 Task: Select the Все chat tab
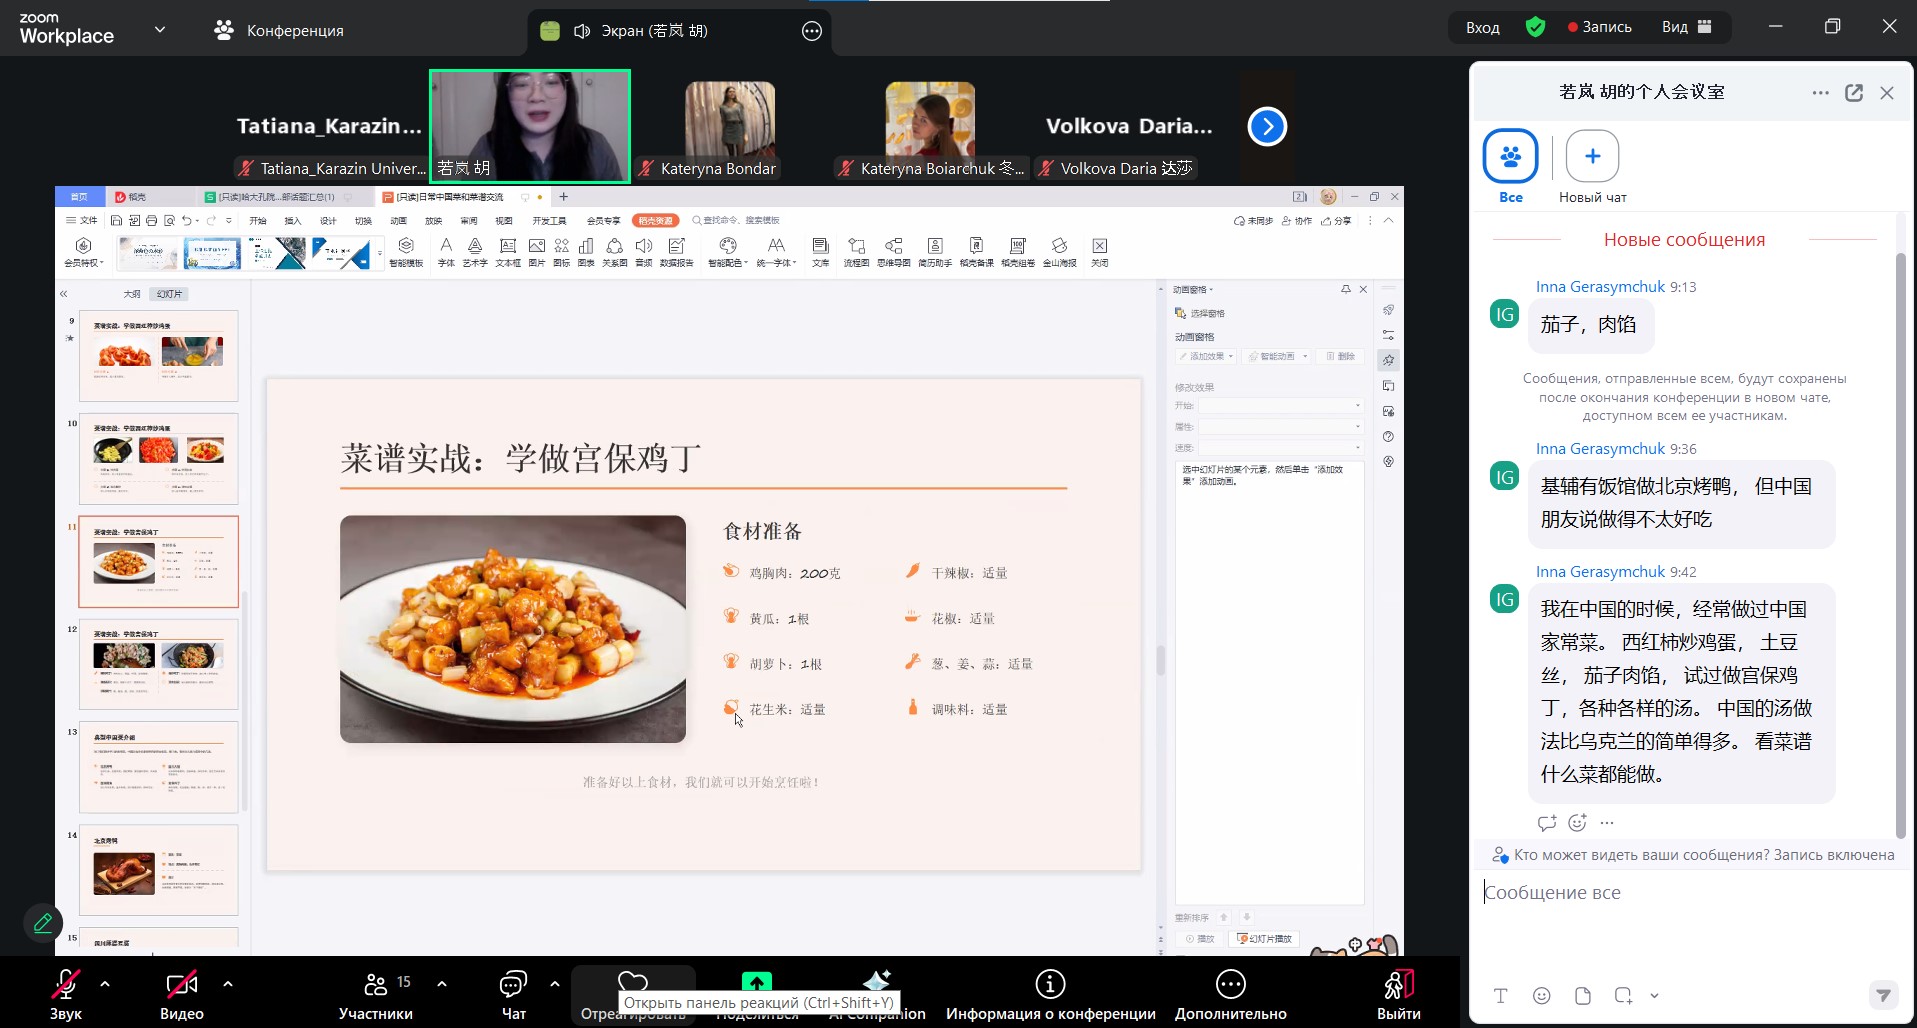[x=1510, y=166]
